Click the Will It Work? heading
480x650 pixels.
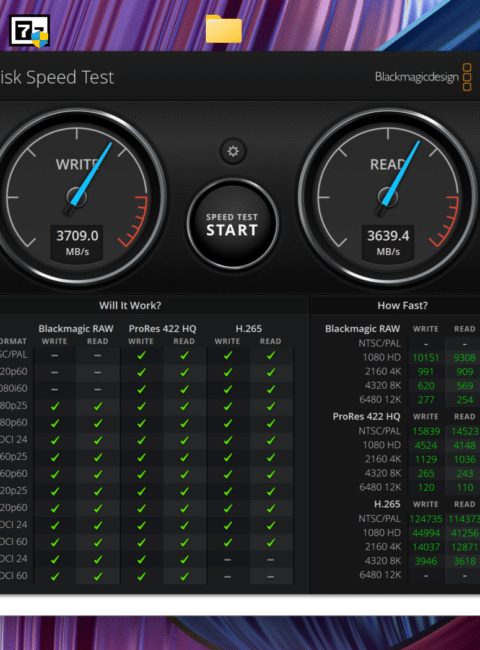pos(130,306)
